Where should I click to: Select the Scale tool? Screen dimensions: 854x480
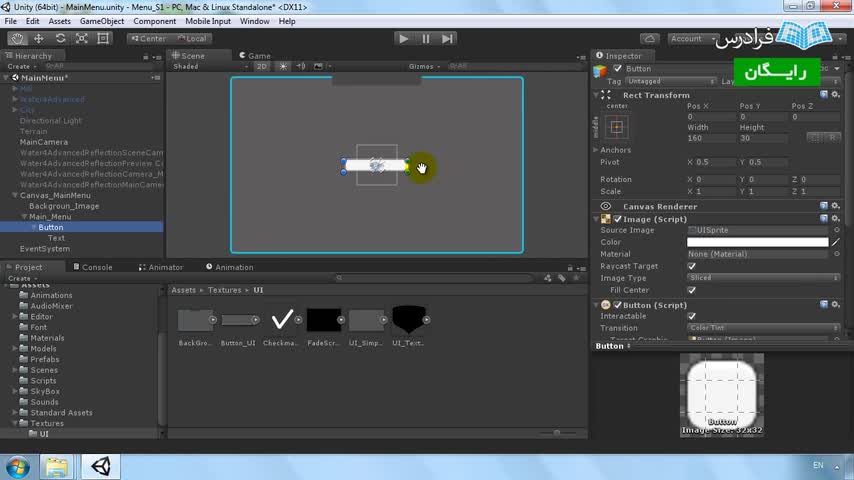82,39
